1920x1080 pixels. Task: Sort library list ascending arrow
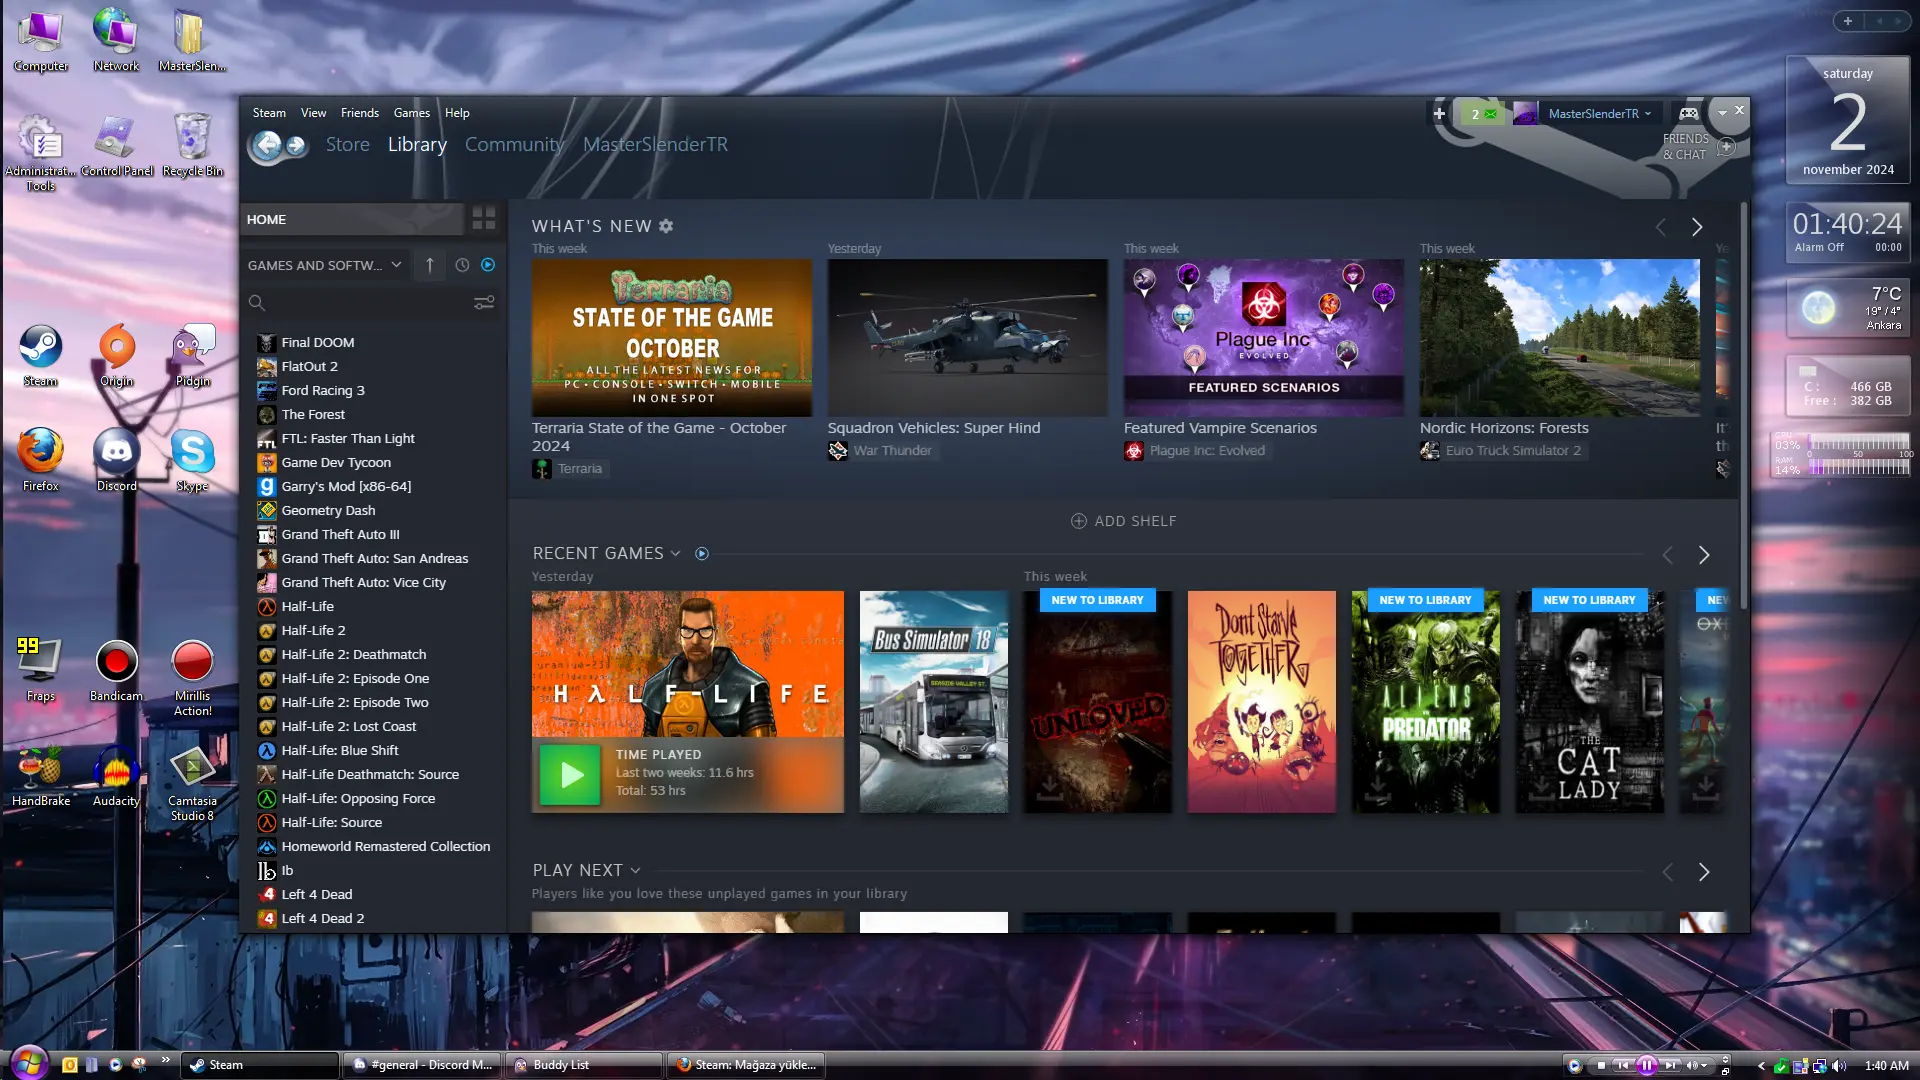(430, 265)
